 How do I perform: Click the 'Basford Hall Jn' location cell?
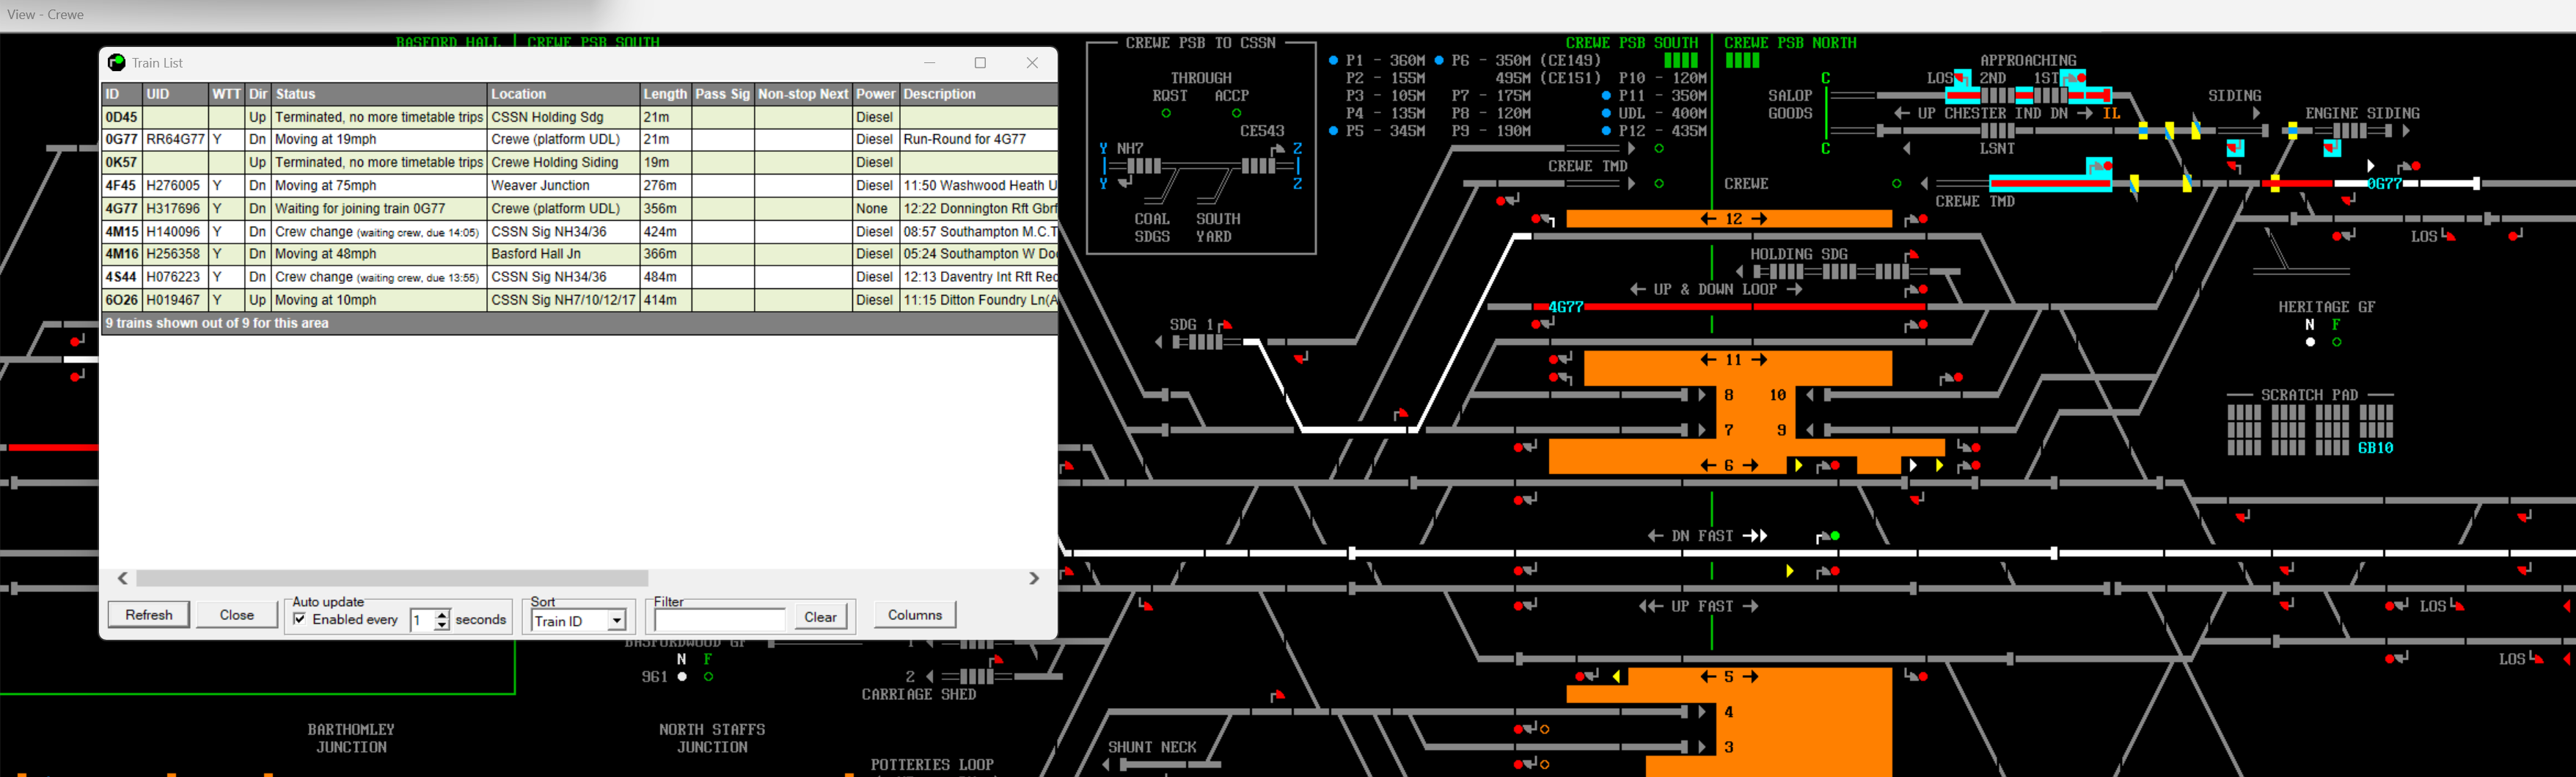[x=564, y=254]
